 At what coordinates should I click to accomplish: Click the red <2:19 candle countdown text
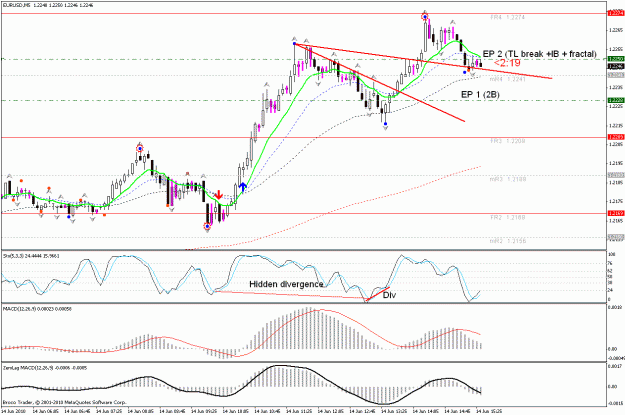point(507,63)
